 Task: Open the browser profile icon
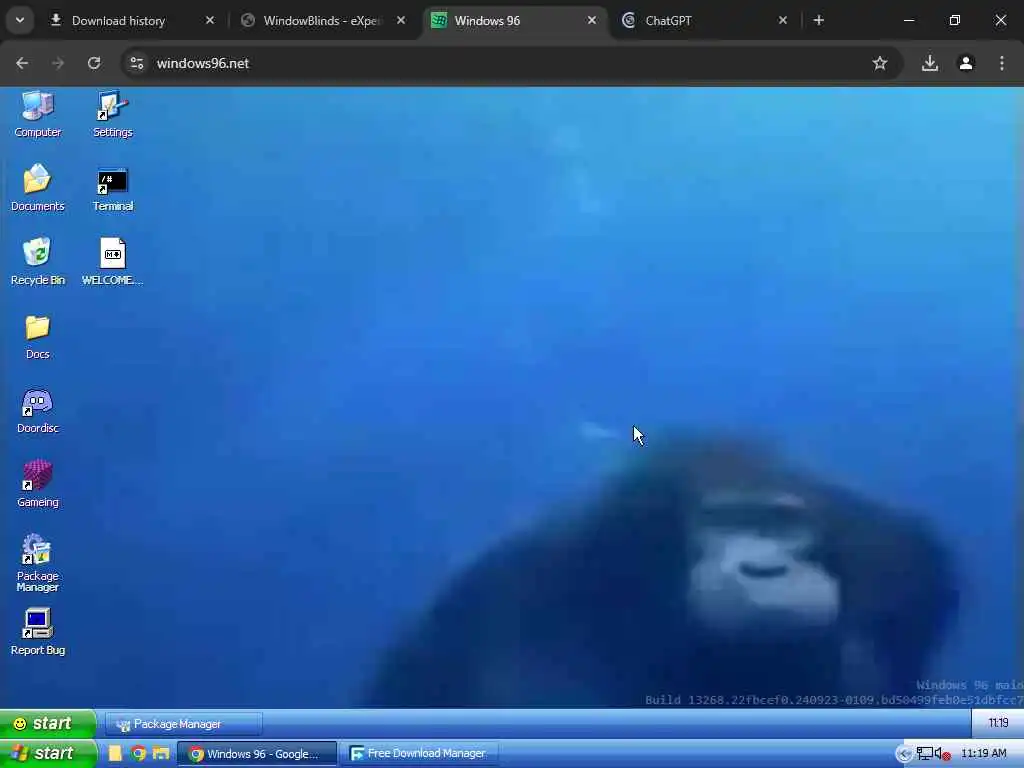(x=966, y=63)
